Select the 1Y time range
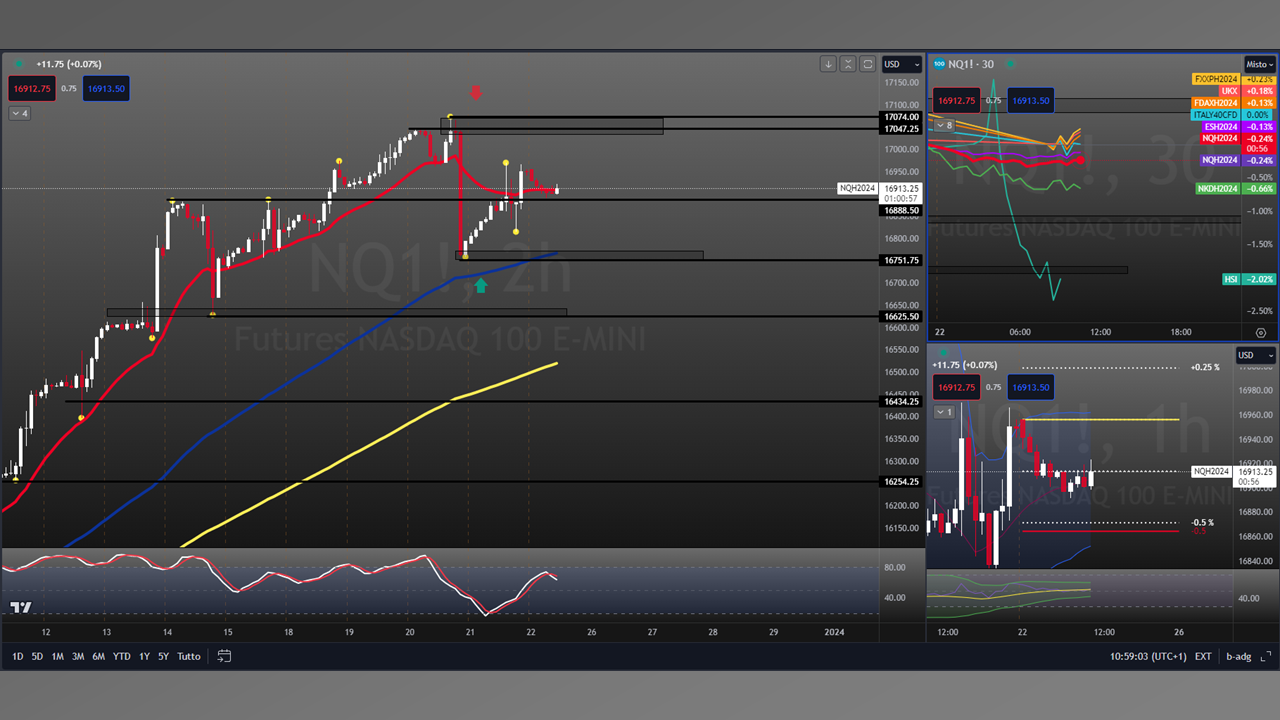This screenshot has width=1280, height=720. click(x=144, y=656)
